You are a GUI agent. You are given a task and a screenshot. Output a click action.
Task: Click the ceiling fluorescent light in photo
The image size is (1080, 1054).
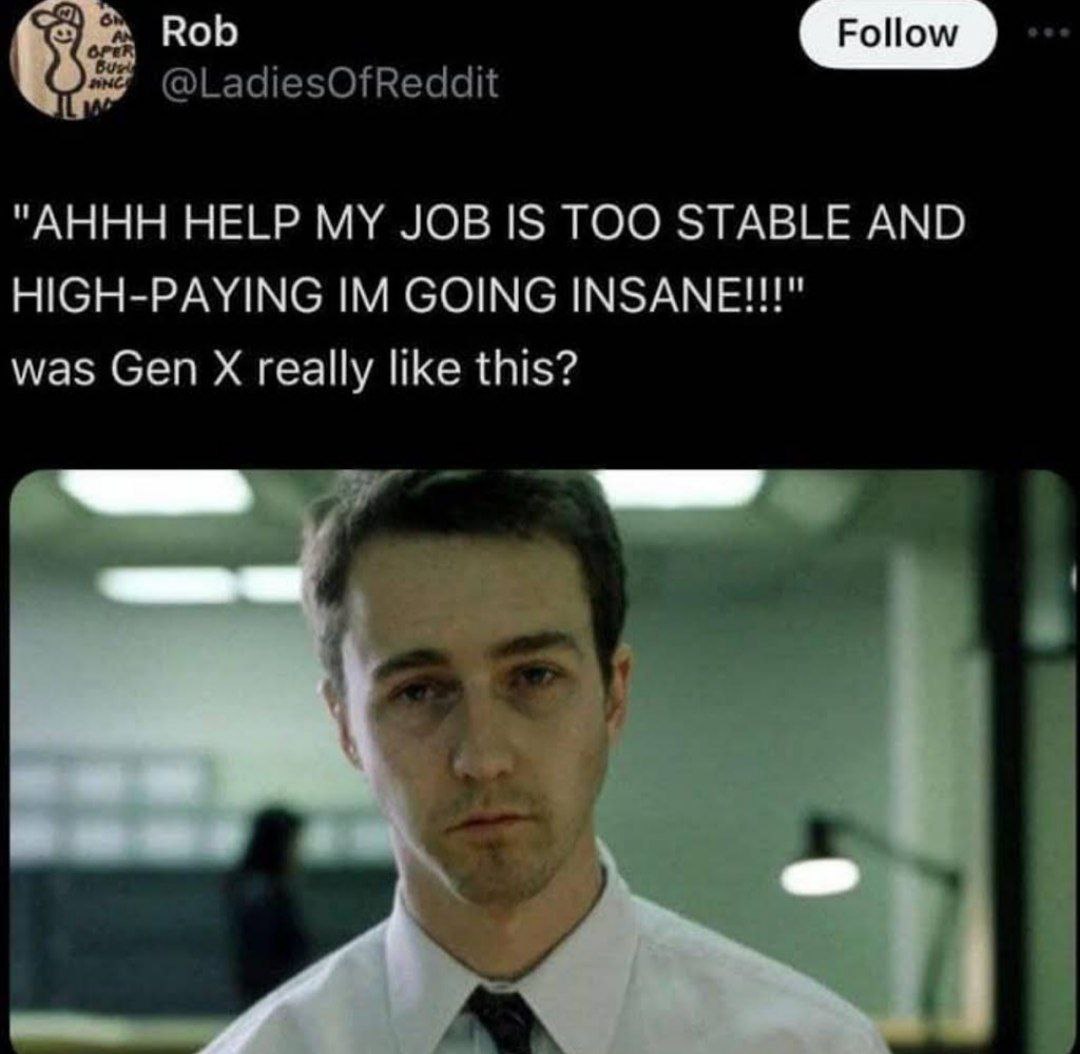(x=157, y=491)
